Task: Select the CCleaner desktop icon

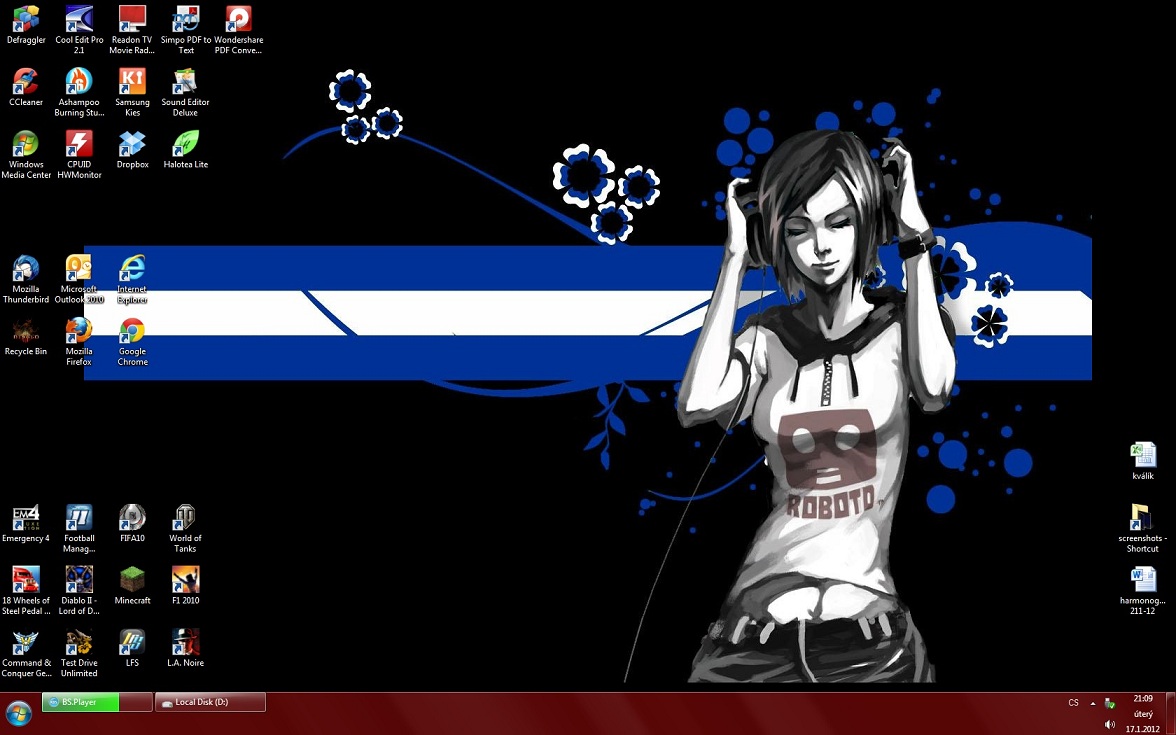Action: click(26, 82)
